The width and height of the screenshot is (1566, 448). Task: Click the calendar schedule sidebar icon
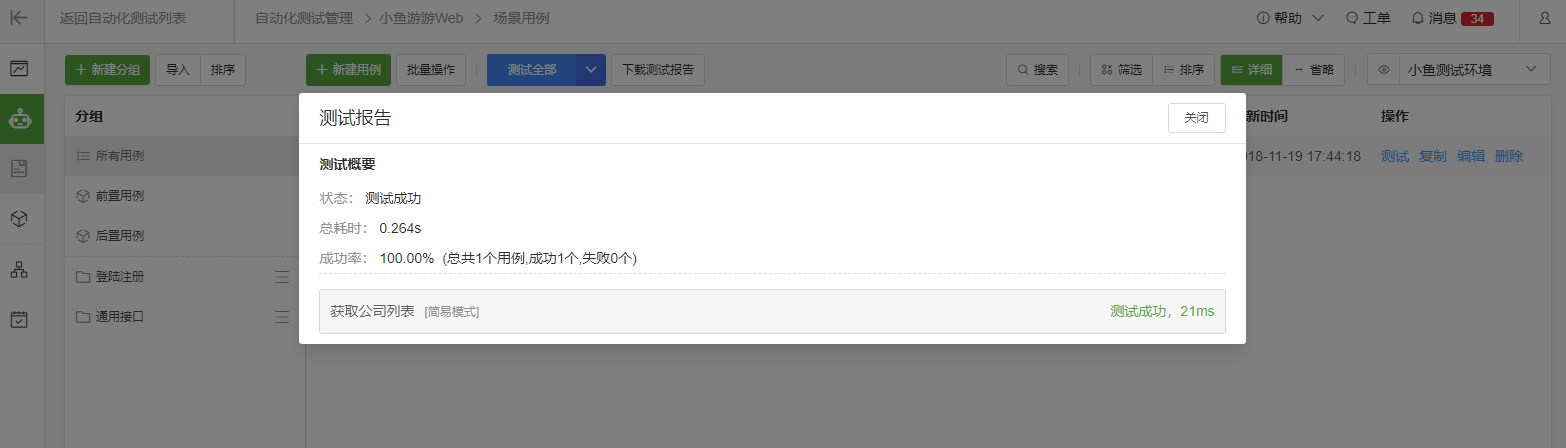[x=20, y=319]
